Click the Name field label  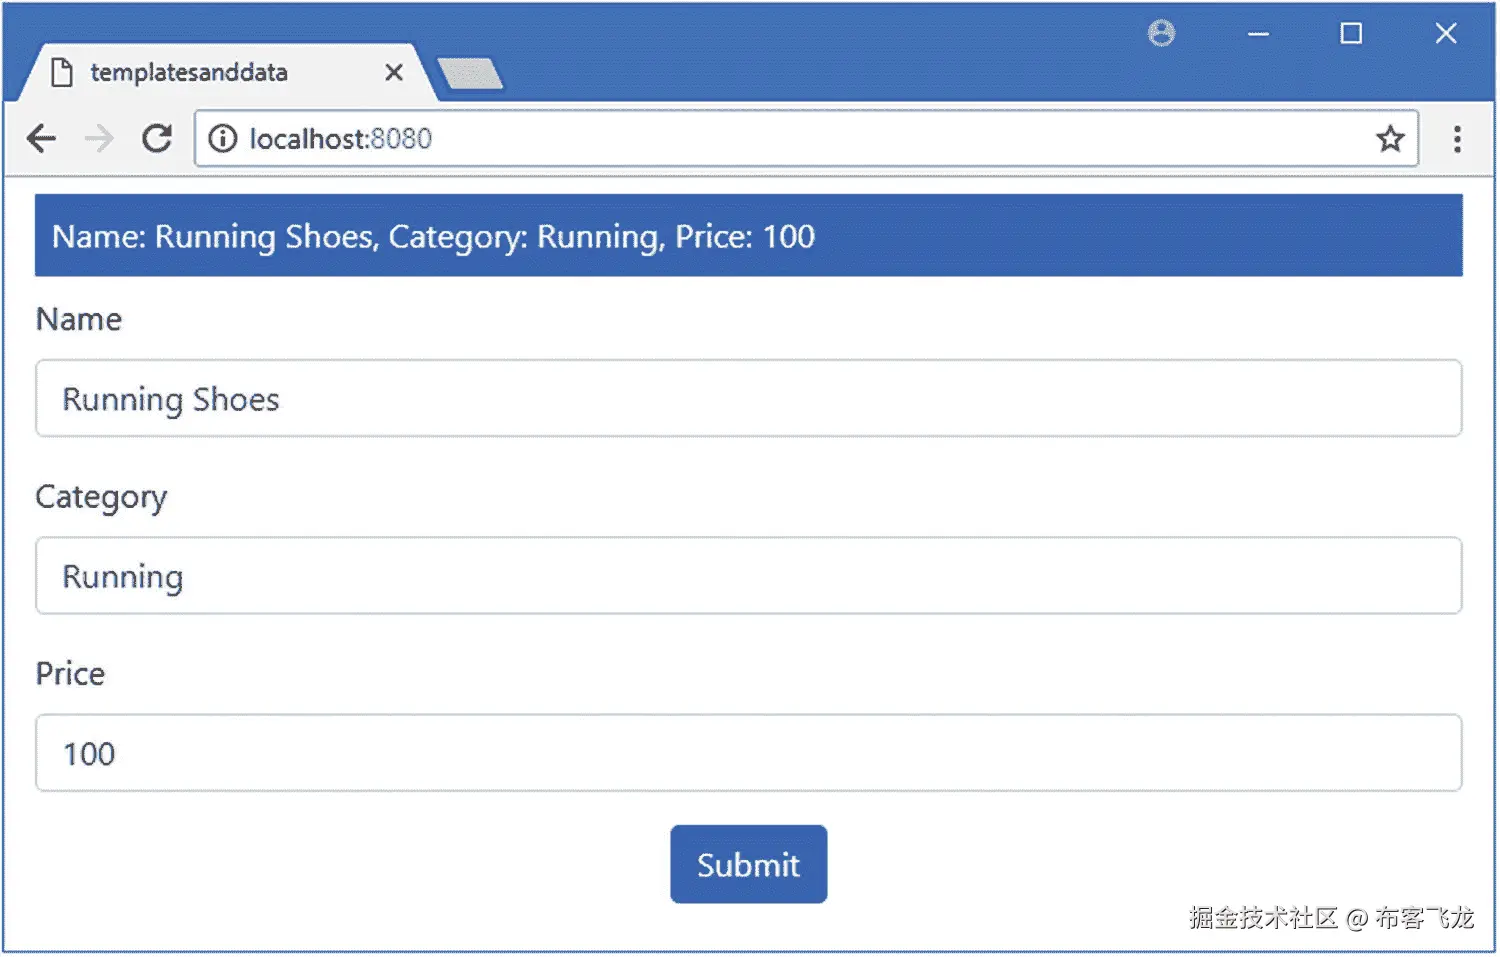coord(79,320)
